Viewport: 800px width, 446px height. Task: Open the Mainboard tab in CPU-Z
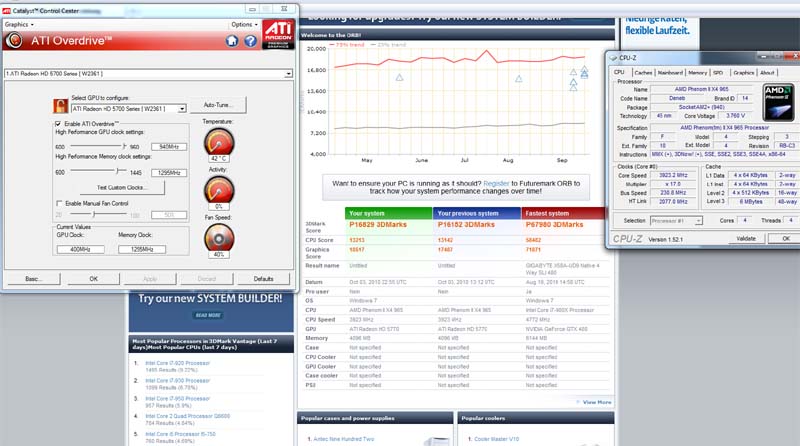670,72
